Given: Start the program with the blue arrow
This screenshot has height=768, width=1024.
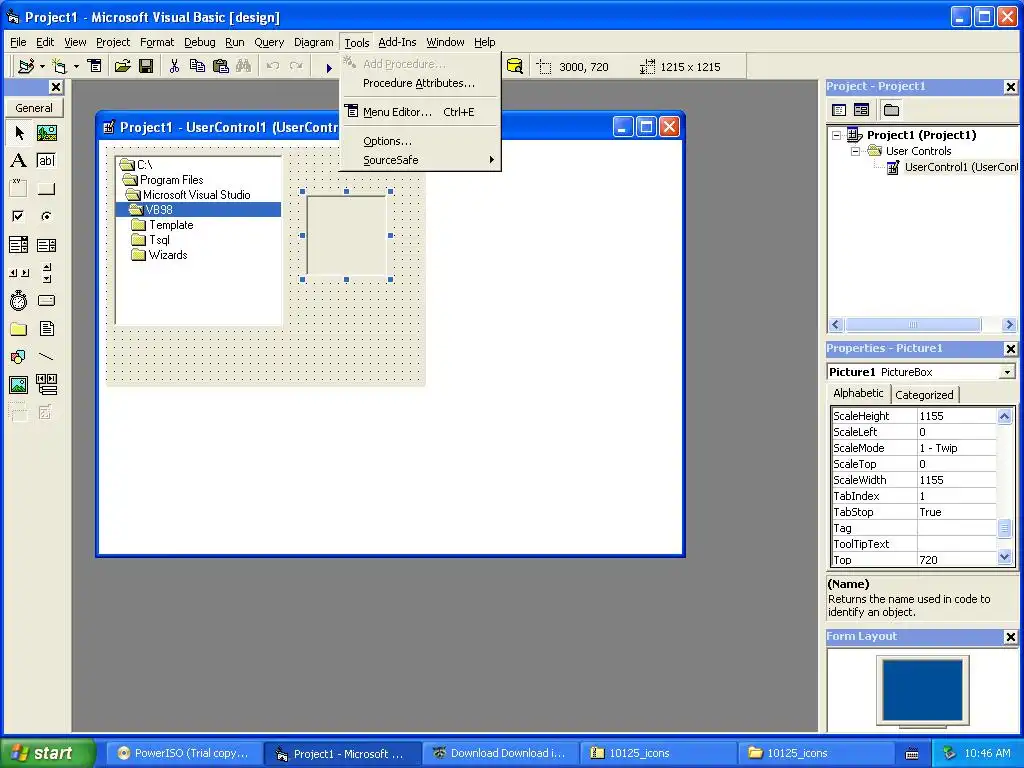Looking at the screenshot, I should [329, 67].
